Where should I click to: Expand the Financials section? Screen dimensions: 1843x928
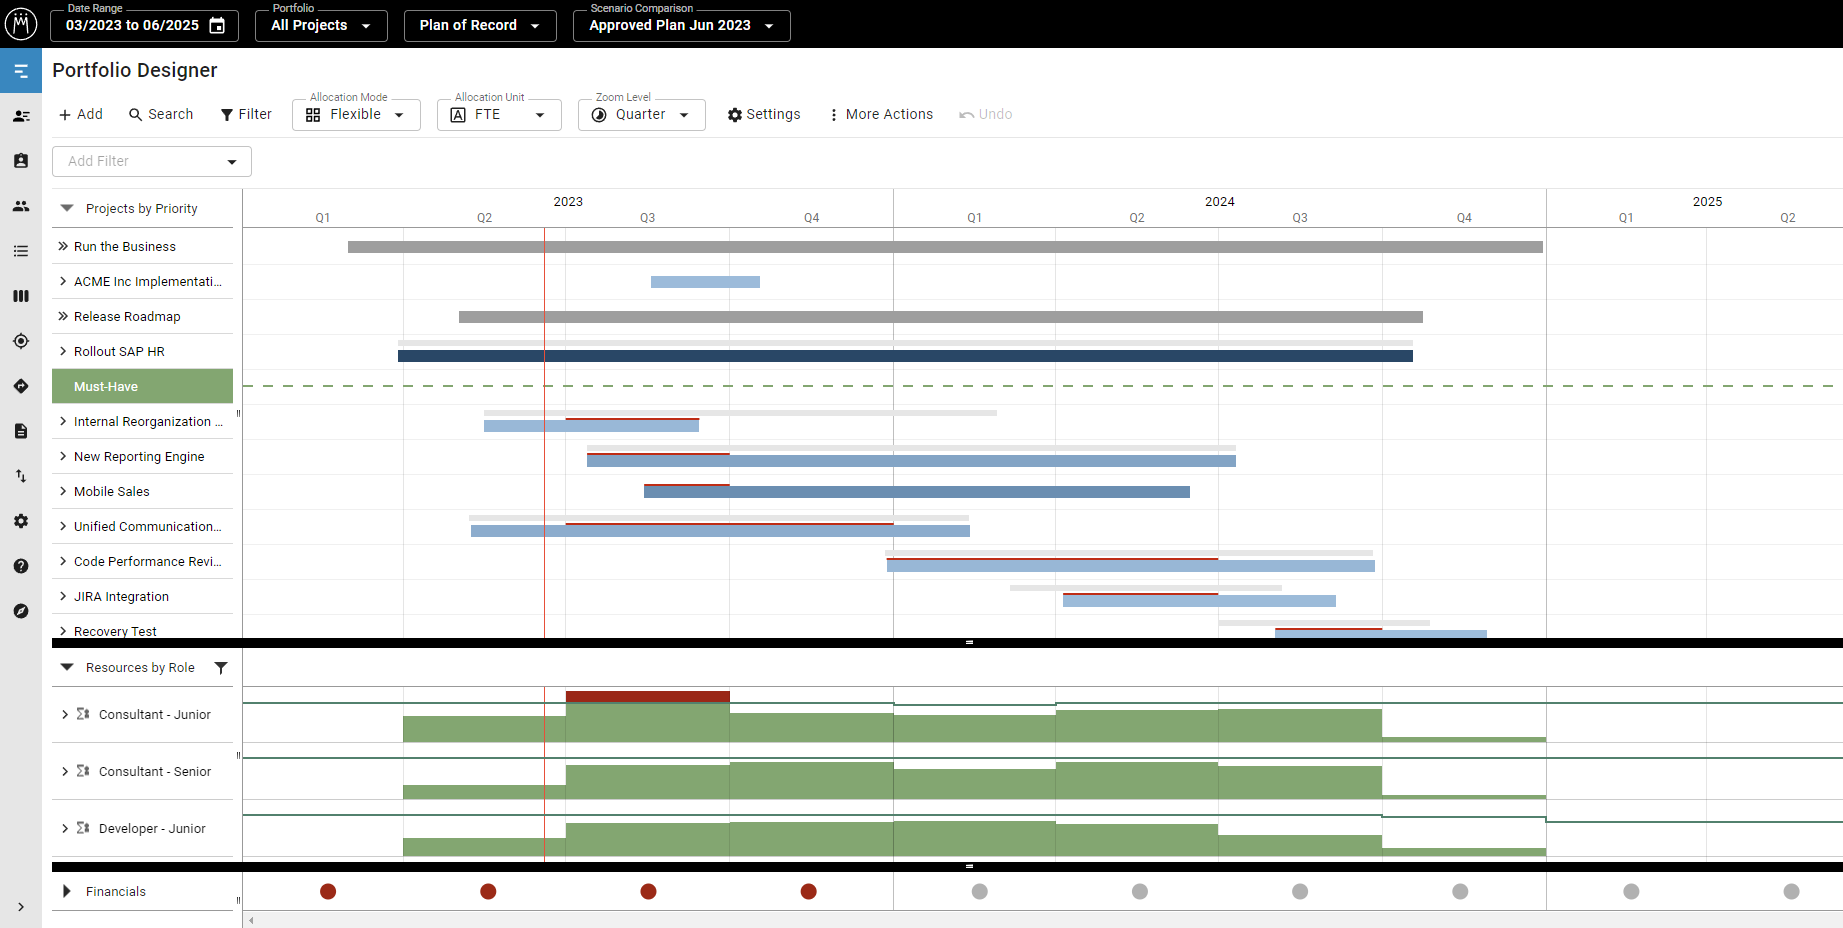pyautogui.click(x=67, y=891)
